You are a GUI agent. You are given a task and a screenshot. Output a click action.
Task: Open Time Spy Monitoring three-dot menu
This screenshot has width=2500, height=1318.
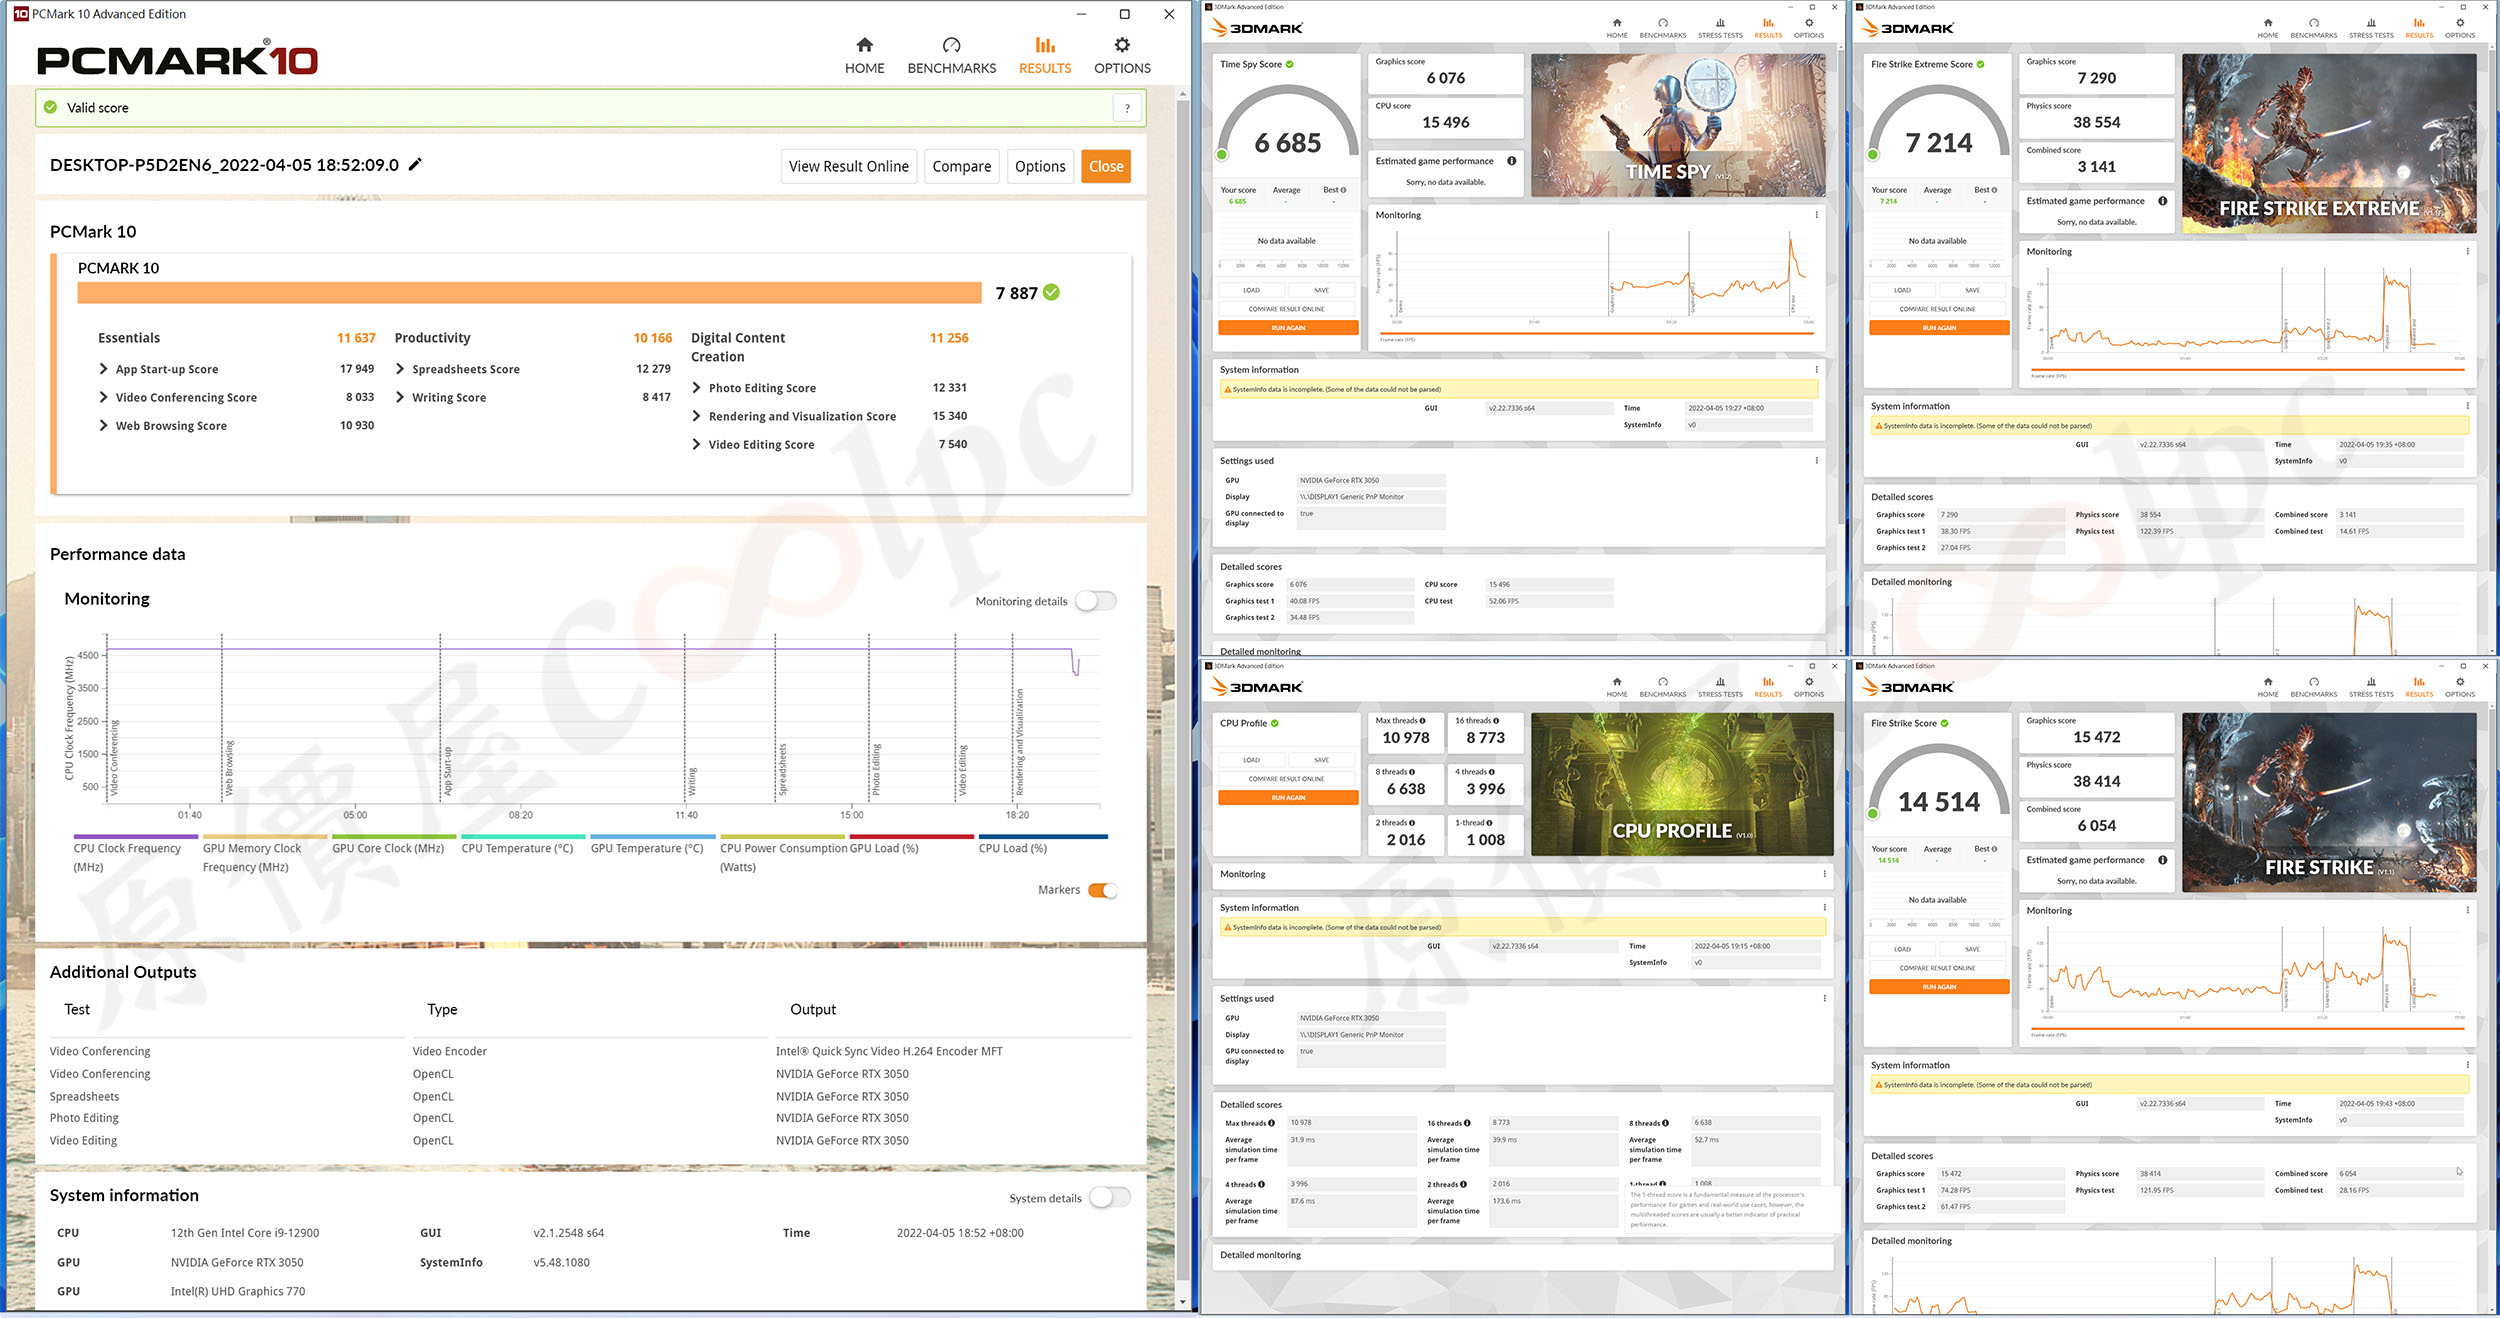click(x=1817, y=215)
